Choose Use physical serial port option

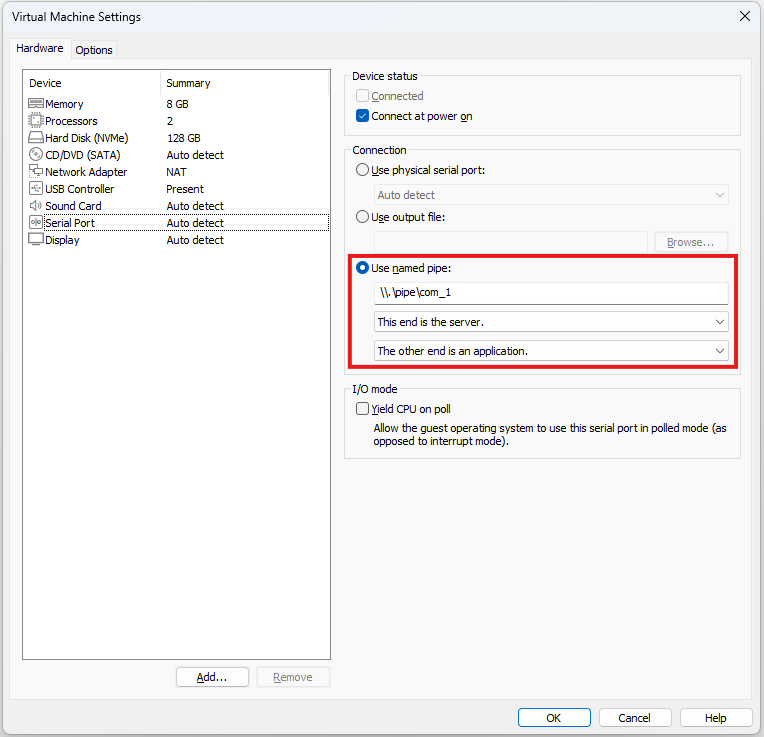tap(363, 170)
